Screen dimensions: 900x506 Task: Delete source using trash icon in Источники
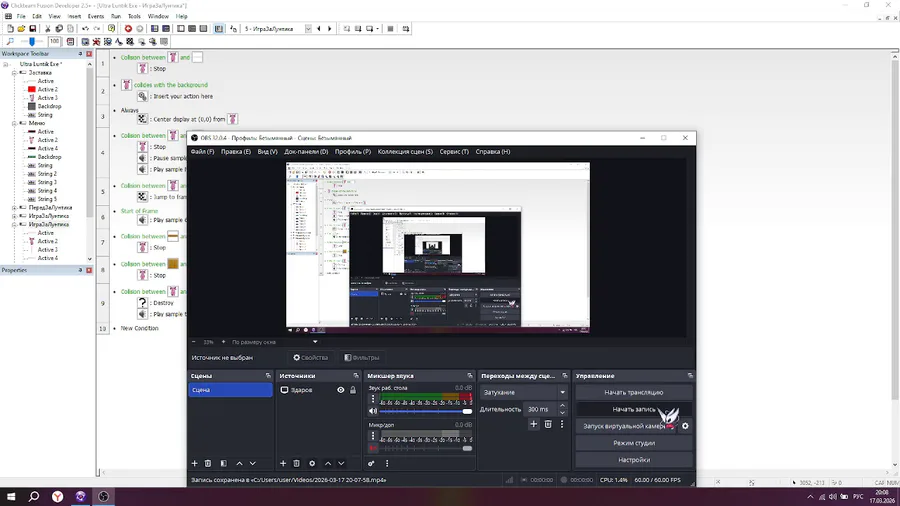pos(296,464)
